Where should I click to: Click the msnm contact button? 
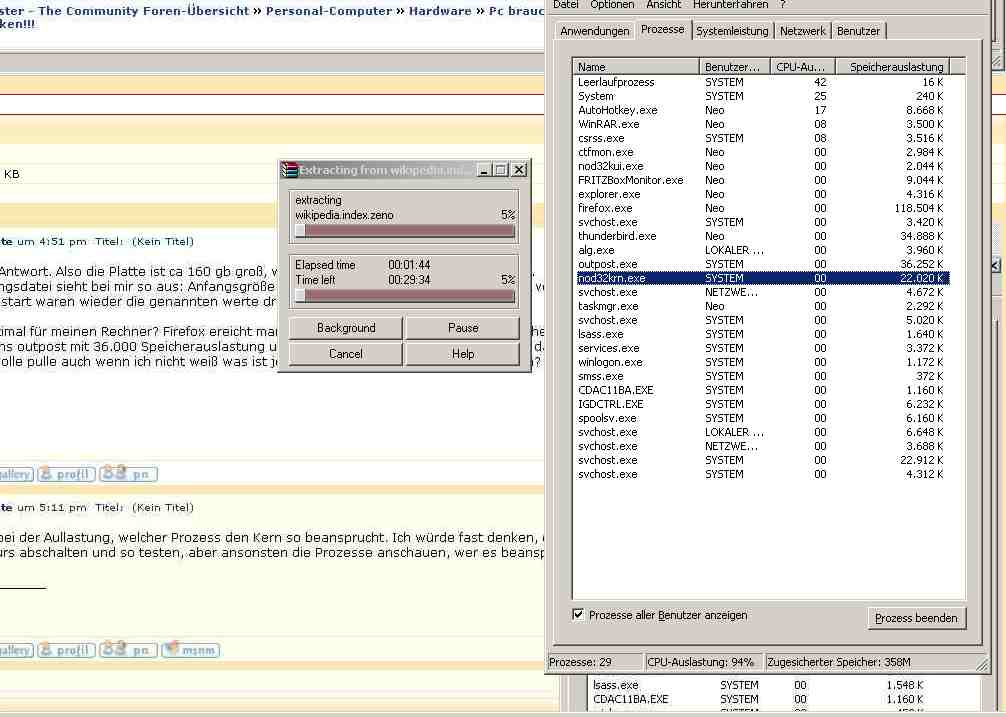190,650
